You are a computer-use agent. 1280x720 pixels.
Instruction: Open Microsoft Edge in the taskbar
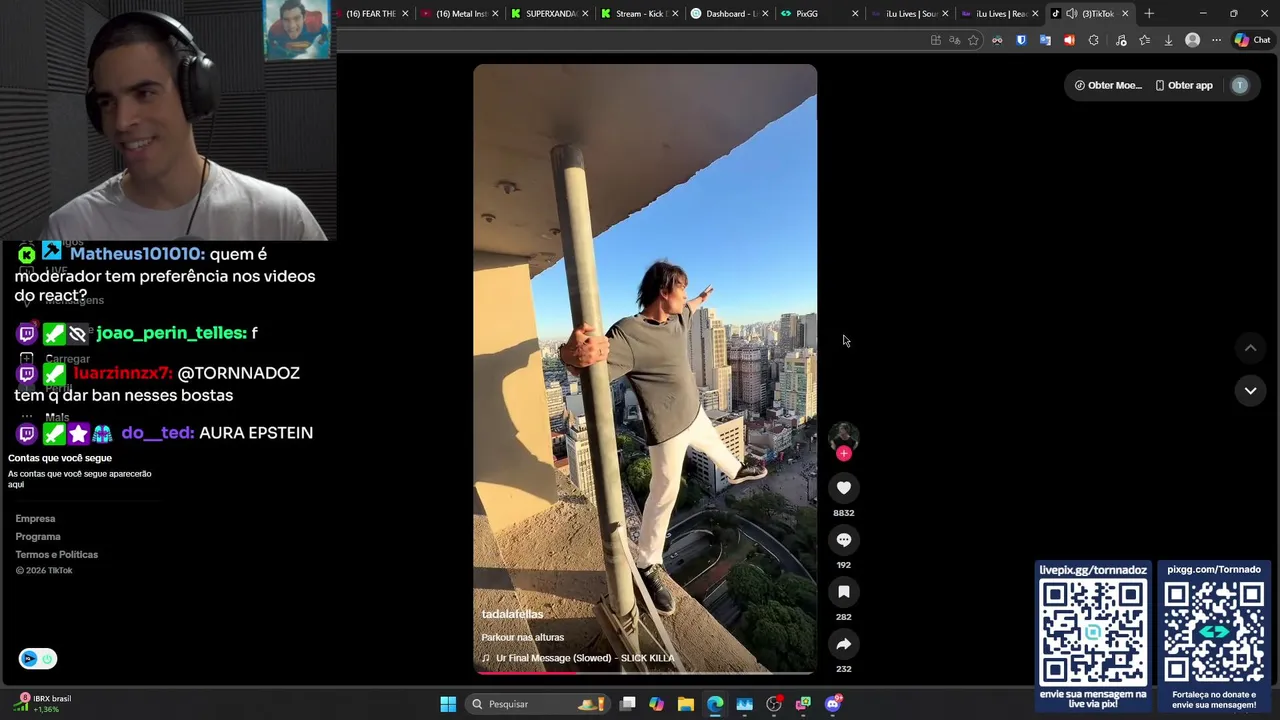715,704
